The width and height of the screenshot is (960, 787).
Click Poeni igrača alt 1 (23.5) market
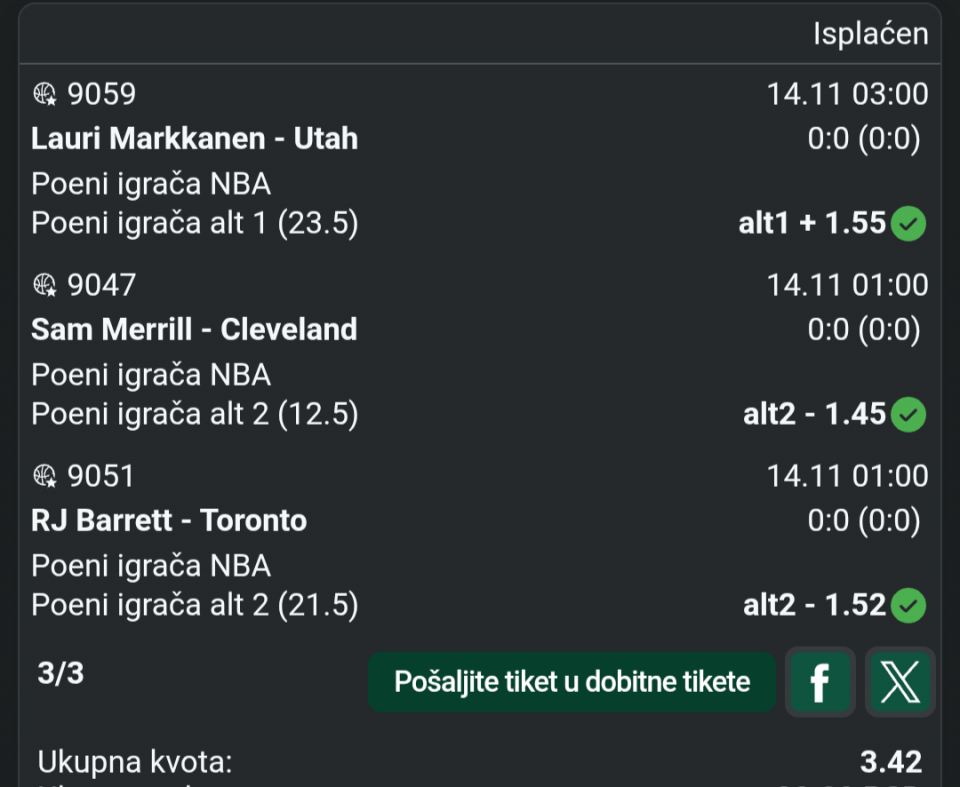click(x=194, y=223)
